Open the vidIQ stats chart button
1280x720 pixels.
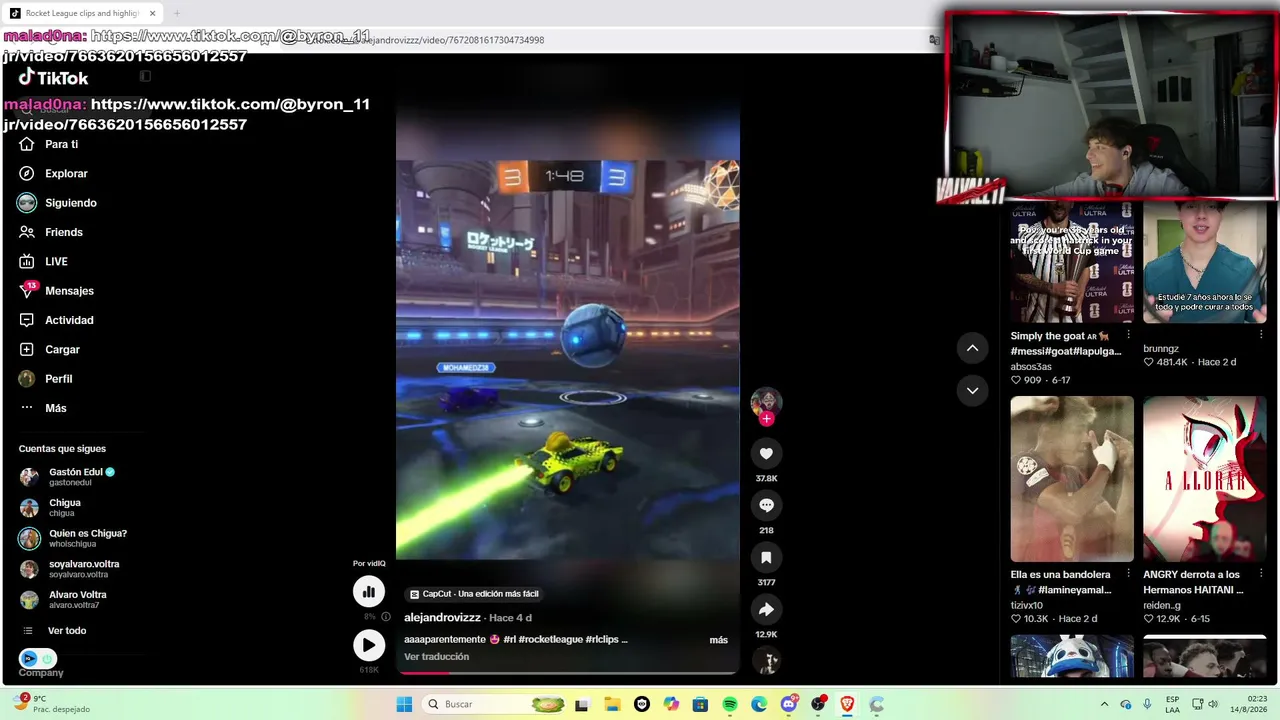point(369,592)
